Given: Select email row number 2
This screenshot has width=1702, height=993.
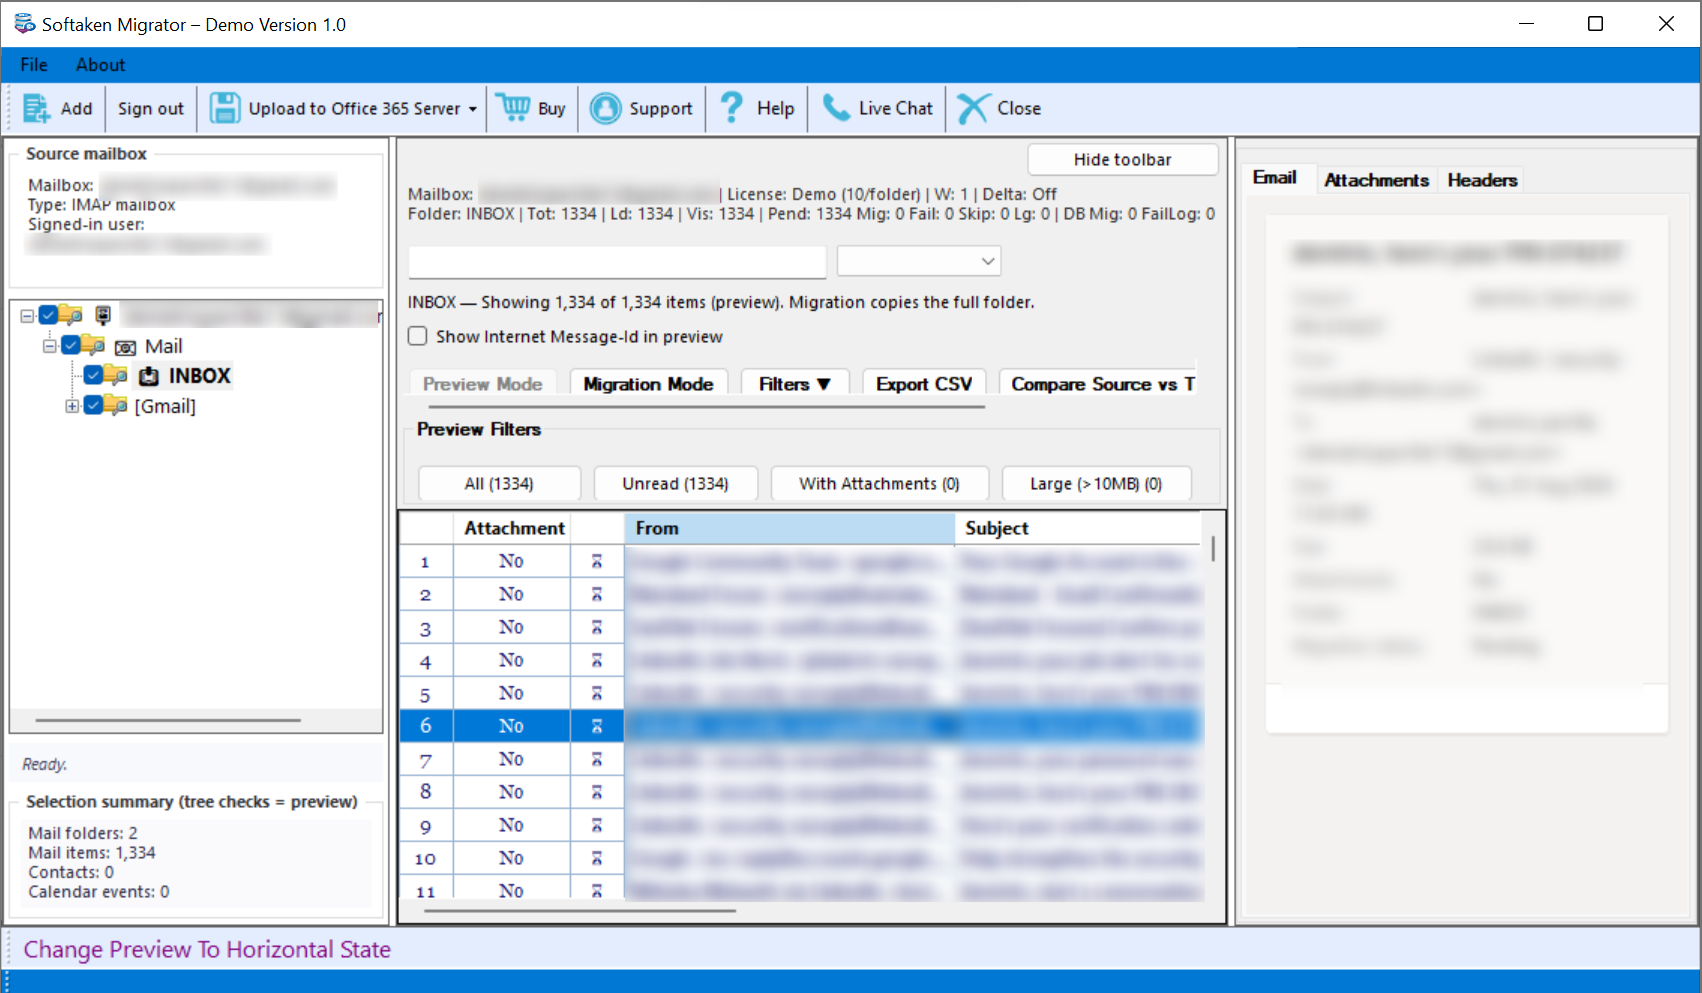Looking at the screenshot, I should 800,595.
